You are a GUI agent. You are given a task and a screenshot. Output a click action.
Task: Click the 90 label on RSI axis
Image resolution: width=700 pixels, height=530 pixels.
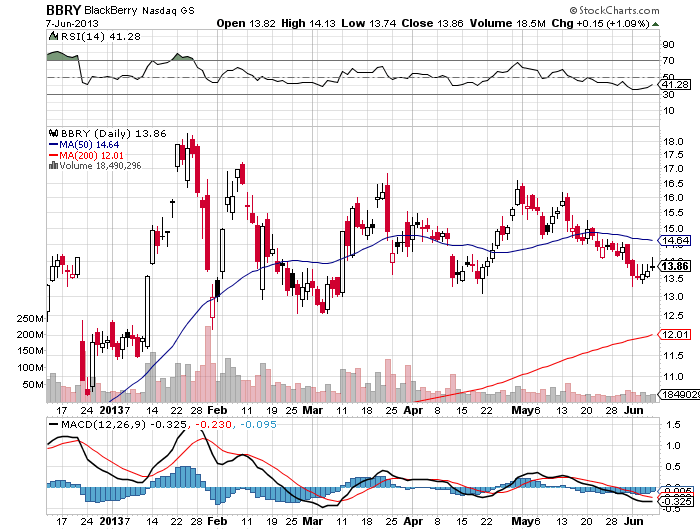(x=668, y=45)
